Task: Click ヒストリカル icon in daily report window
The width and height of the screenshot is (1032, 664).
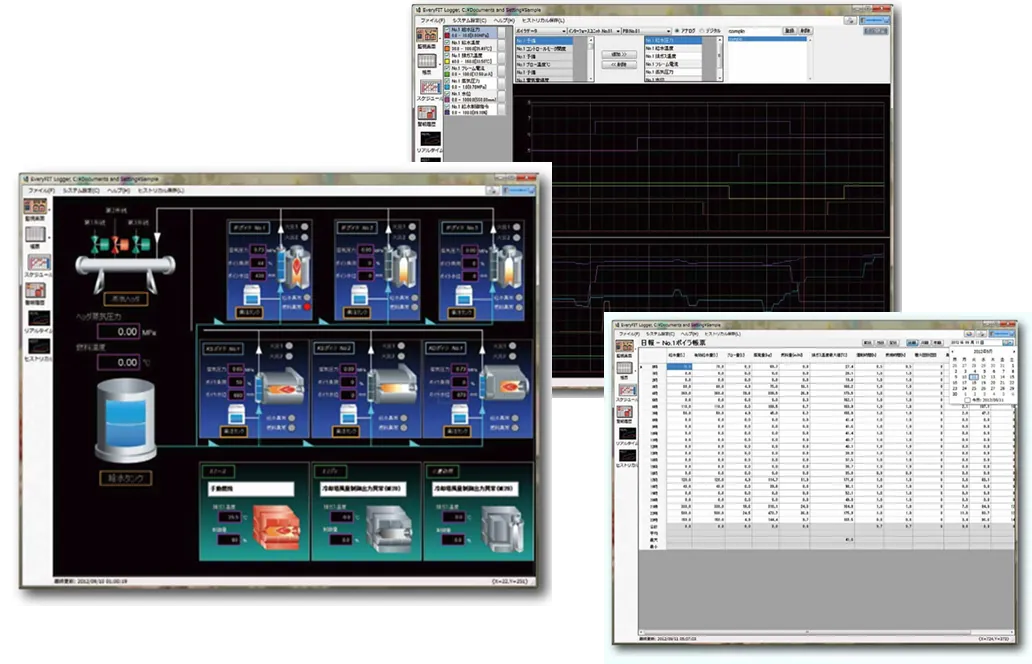Action: pos(627,455)
